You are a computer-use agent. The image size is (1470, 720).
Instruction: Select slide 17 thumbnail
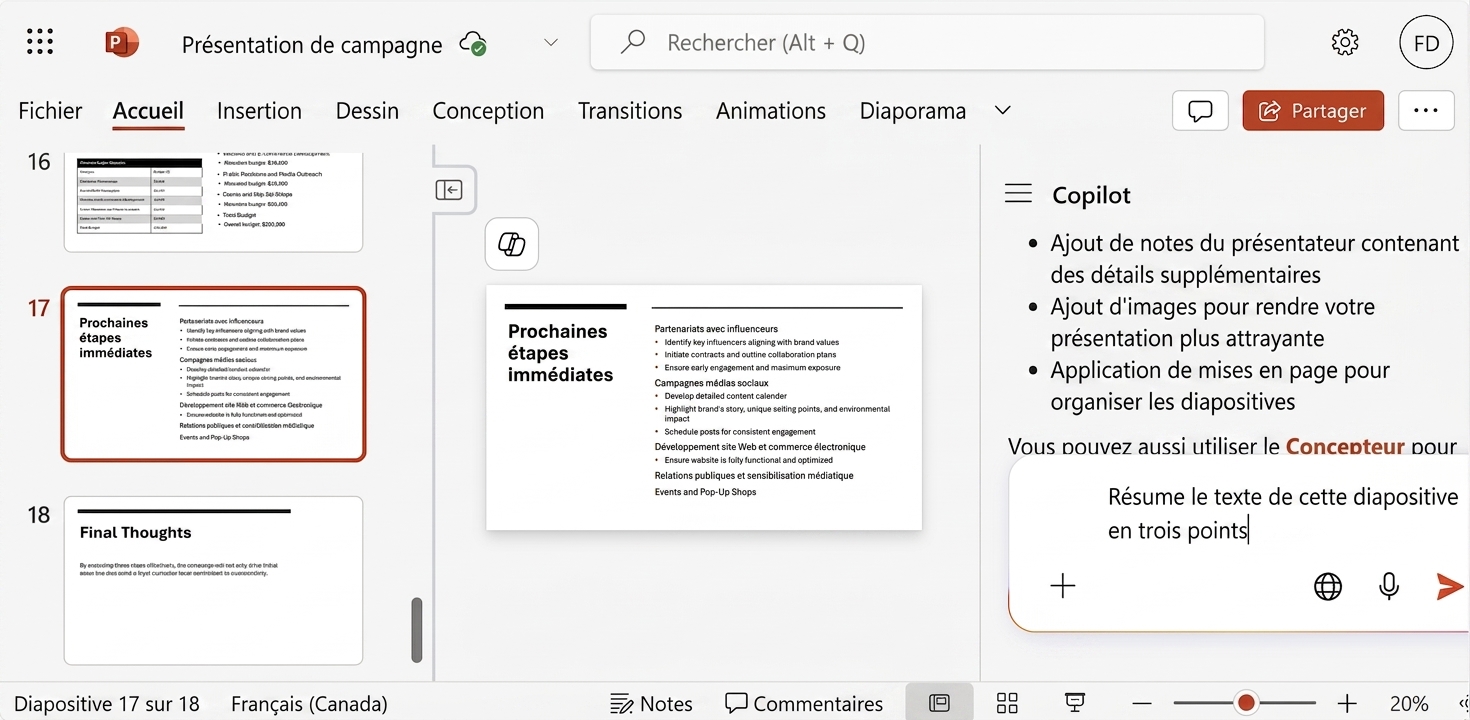[213, 374]
